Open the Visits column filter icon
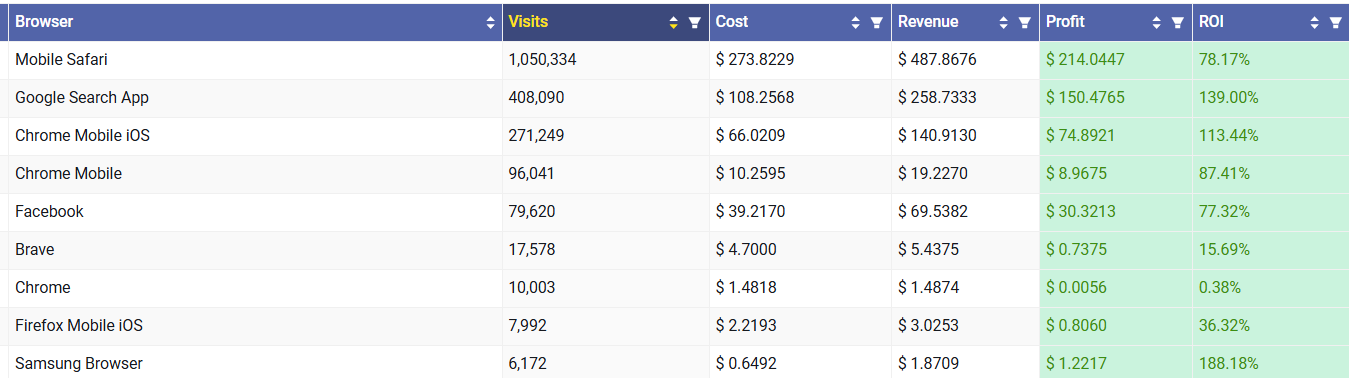Screen dimensions: 1349x378 pos(695,22)
